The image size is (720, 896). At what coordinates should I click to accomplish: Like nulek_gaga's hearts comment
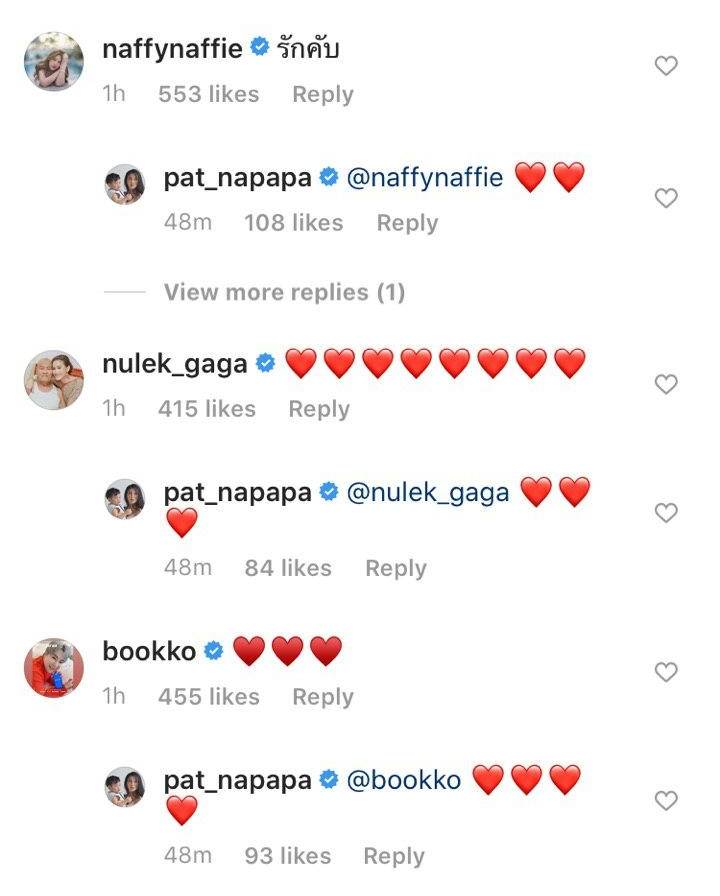[665, 384]
